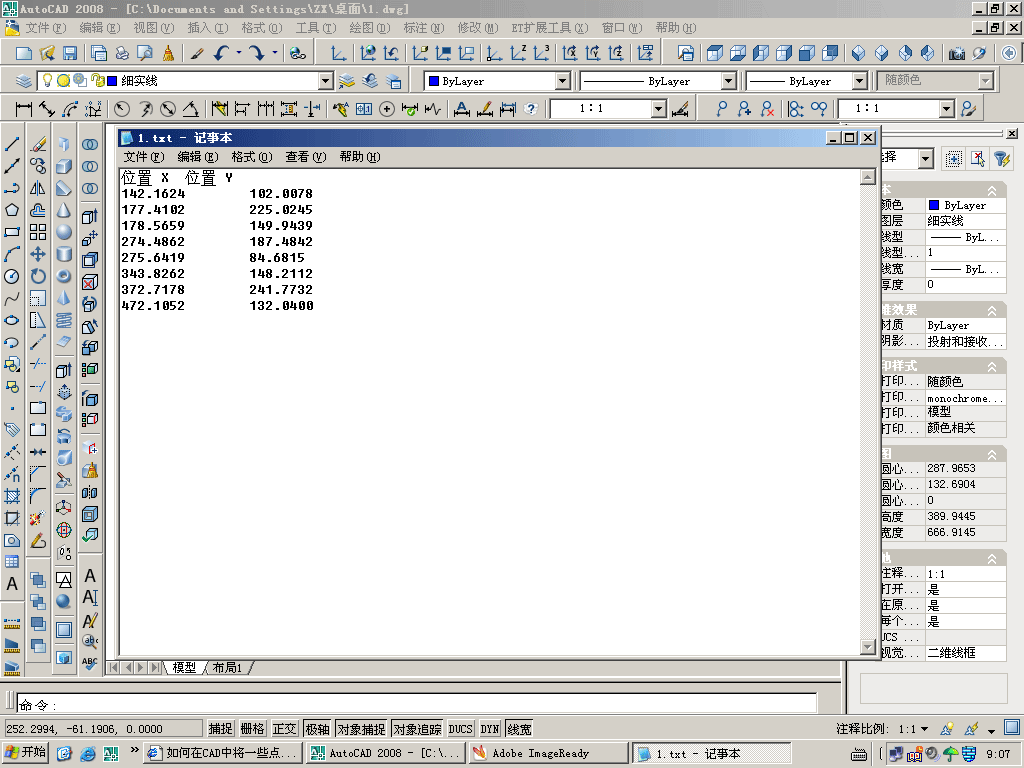Click the Redo arrow icon
Screen dimensions: 1024x768
pyautogui.click(x=257, y=54)
